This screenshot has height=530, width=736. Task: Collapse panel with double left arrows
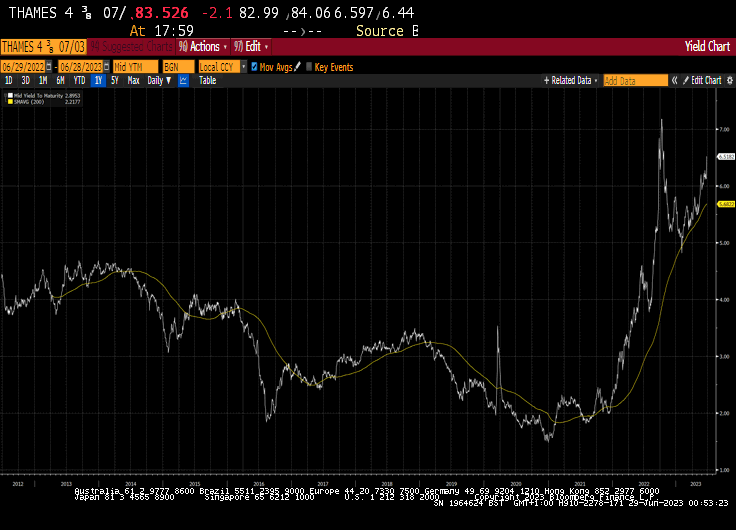pos(674,81)
